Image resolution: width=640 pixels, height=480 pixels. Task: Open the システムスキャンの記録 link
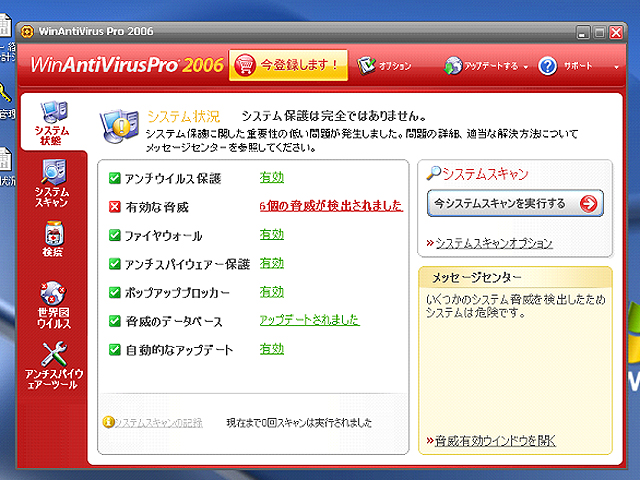click(x=158, y=423)
